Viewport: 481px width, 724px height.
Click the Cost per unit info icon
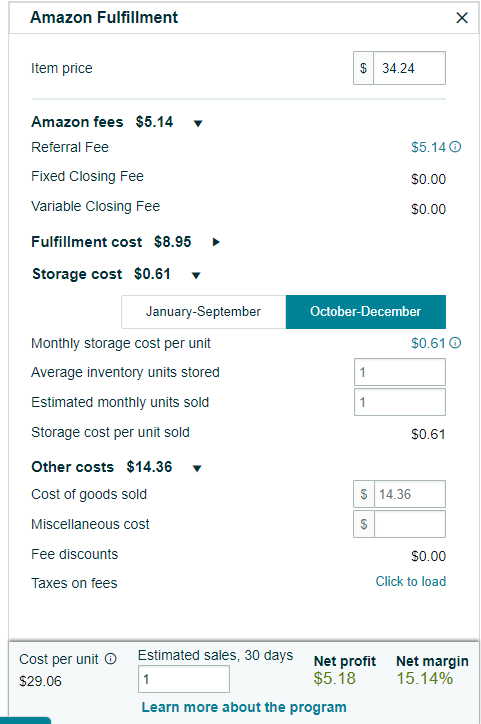(110, 658)
